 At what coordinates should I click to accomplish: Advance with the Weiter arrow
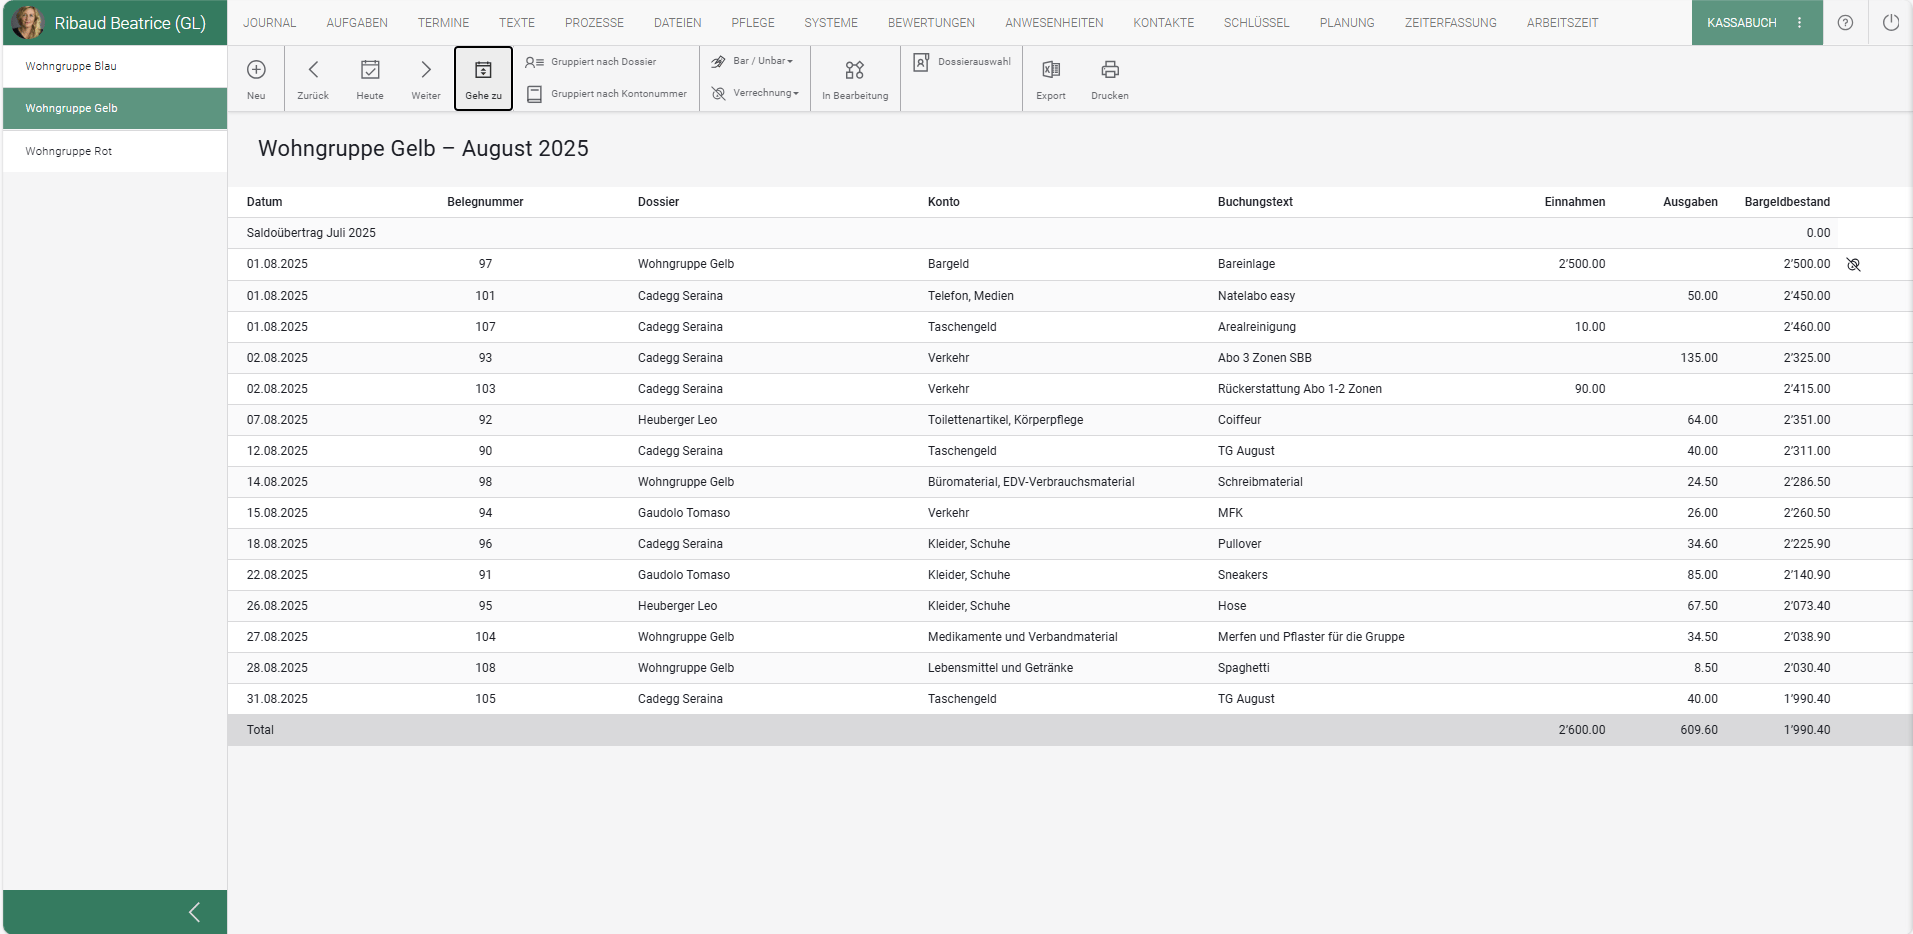tap(426, 70)
